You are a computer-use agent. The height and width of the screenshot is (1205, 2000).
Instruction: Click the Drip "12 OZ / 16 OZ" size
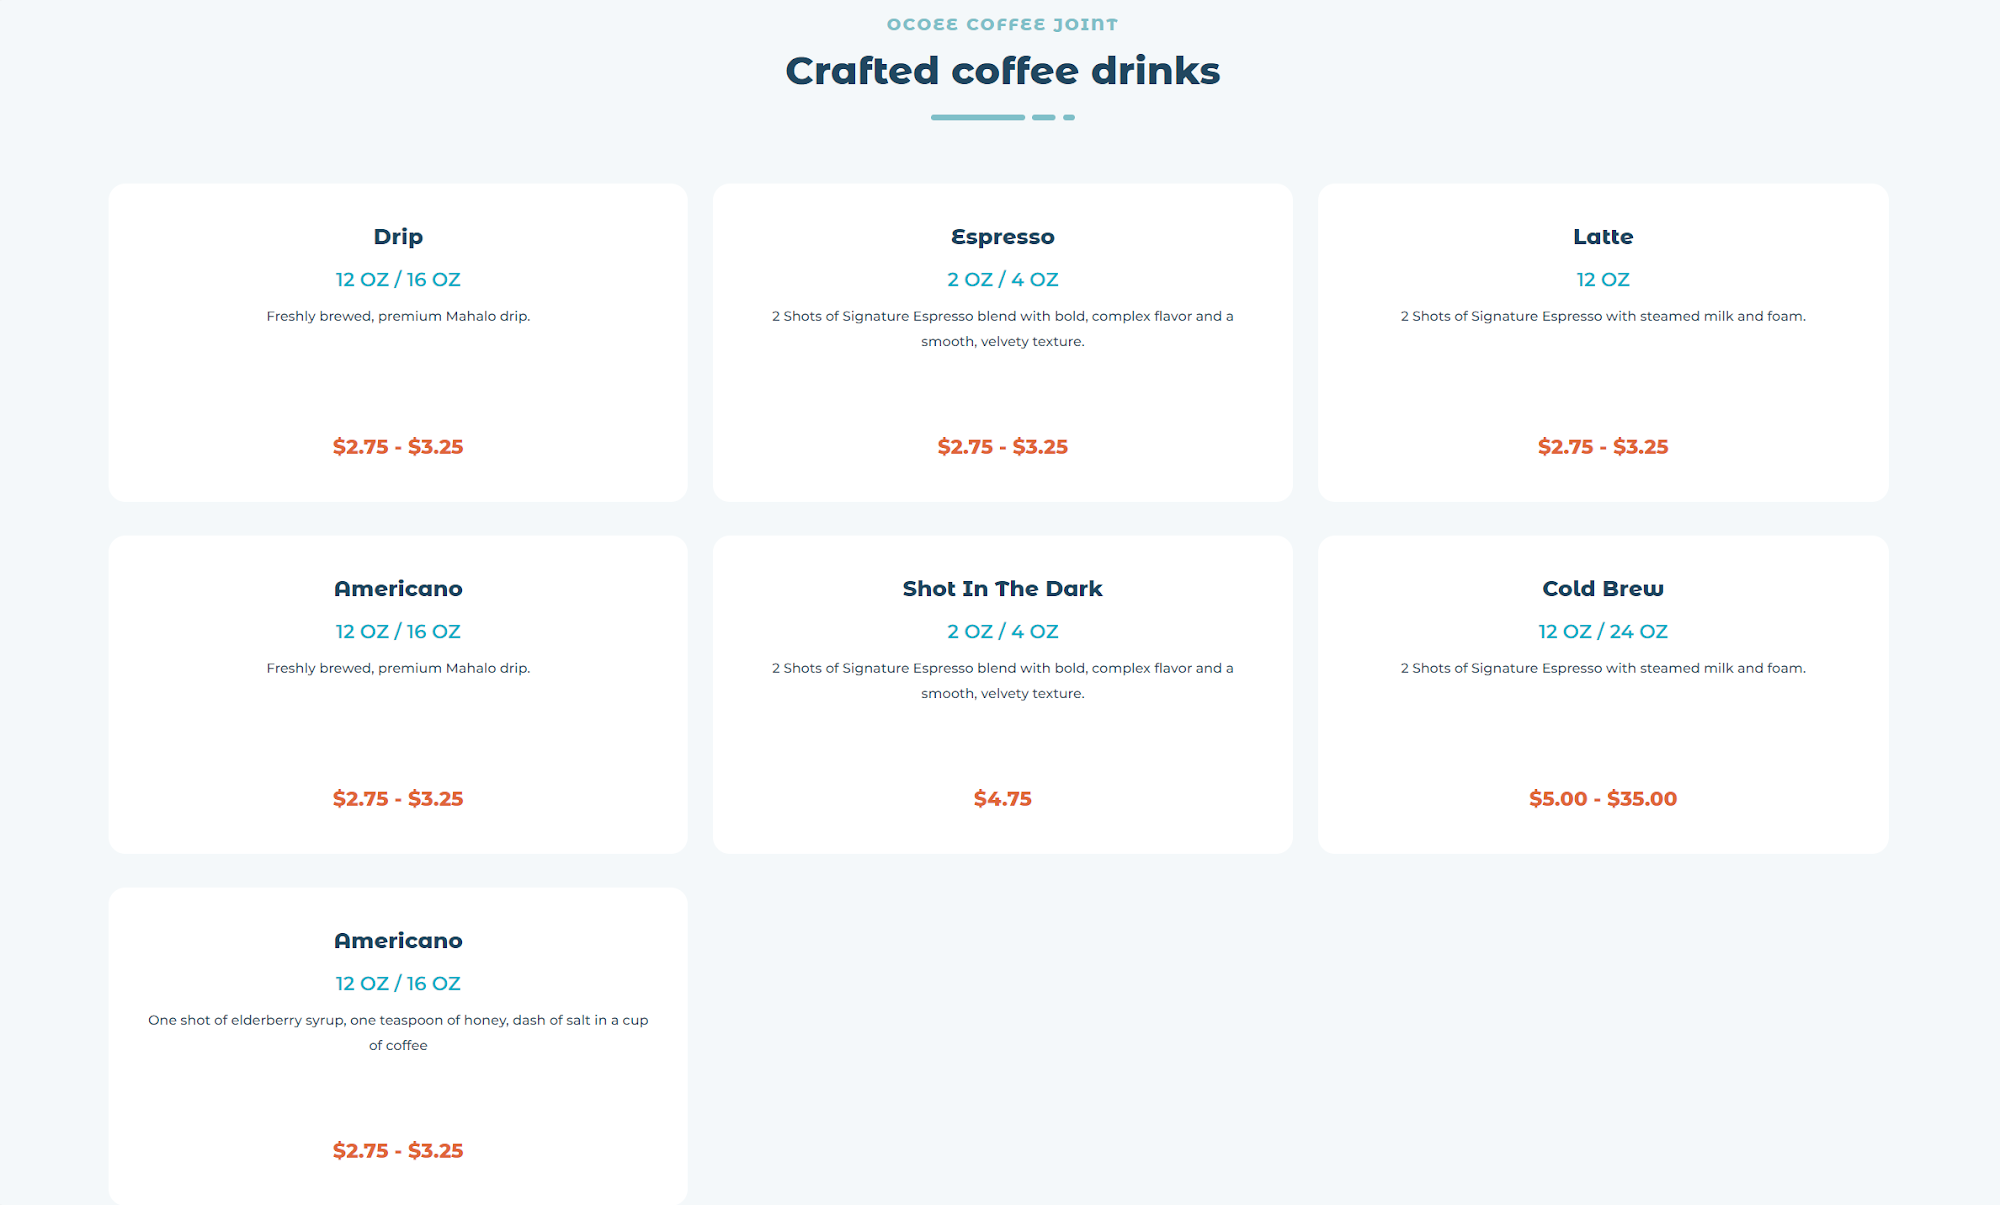398,280
